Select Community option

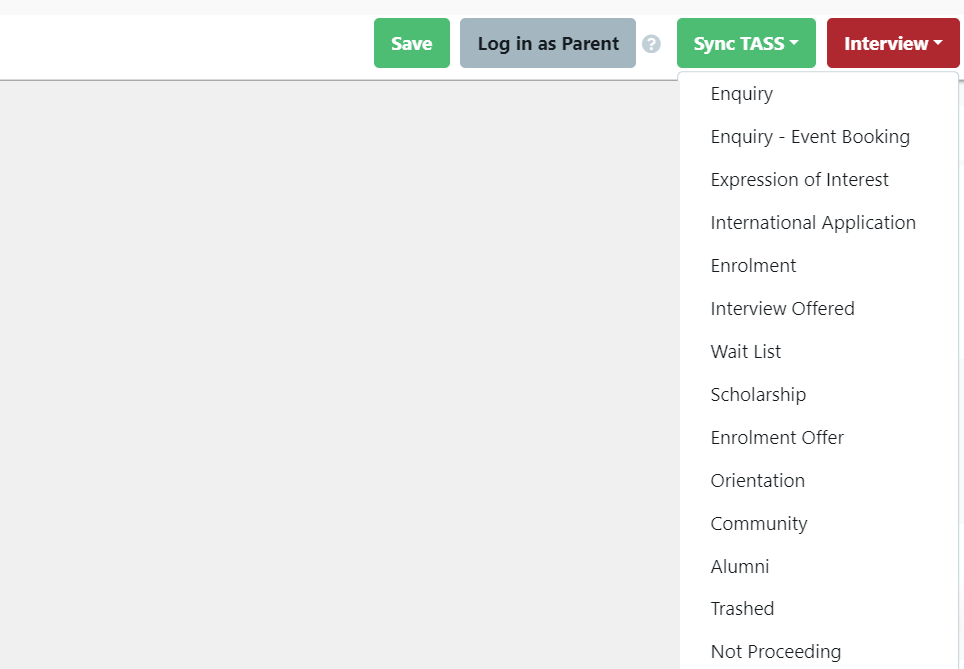(x=759, y=523)
